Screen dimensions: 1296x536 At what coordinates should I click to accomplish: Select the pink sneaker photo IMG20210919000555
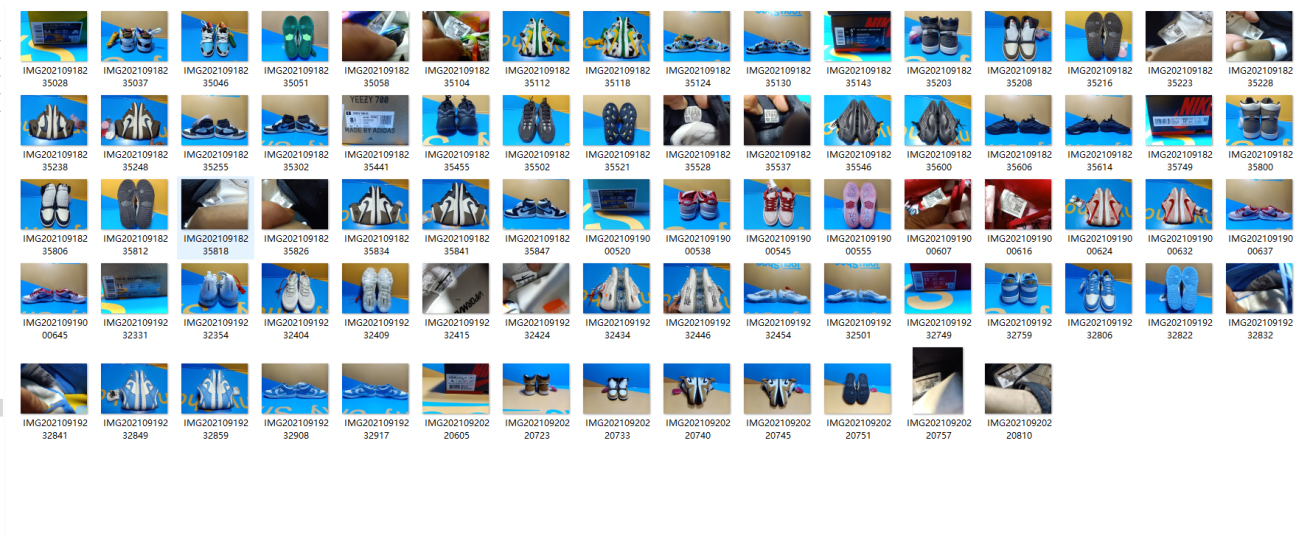858,205
